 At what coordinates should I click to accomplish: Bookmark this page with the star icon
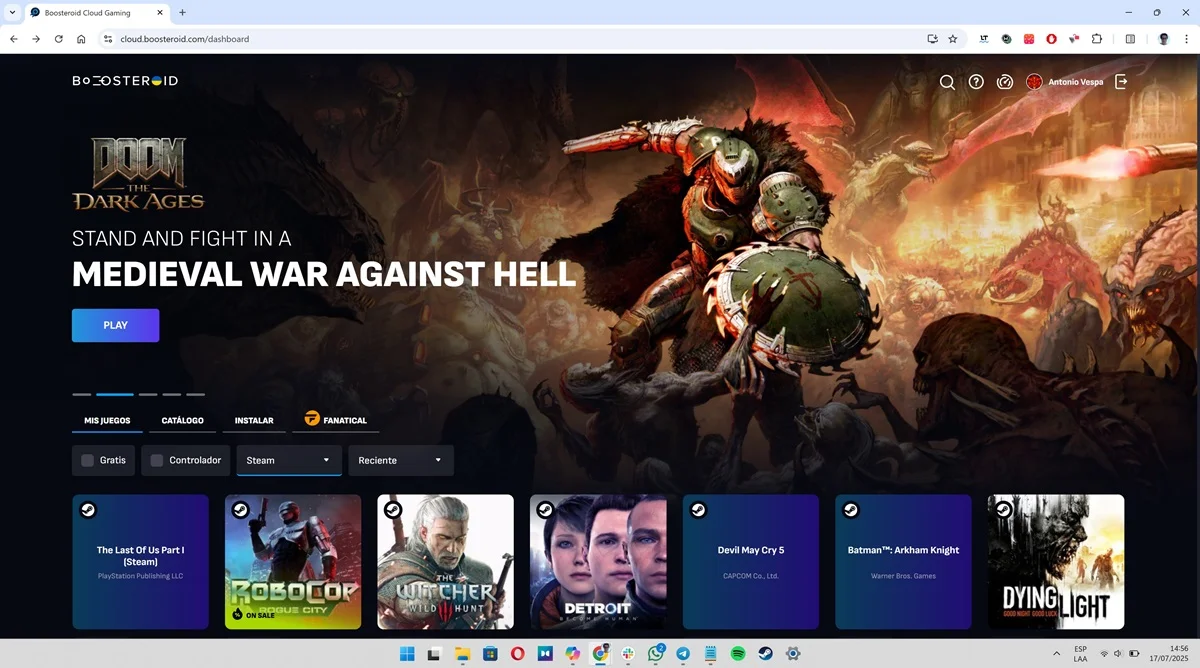click(953, 39)
